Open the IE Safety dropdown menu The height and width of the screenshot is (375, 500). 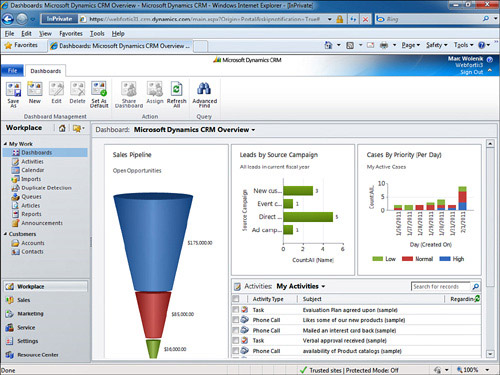(x=436, y=45)
